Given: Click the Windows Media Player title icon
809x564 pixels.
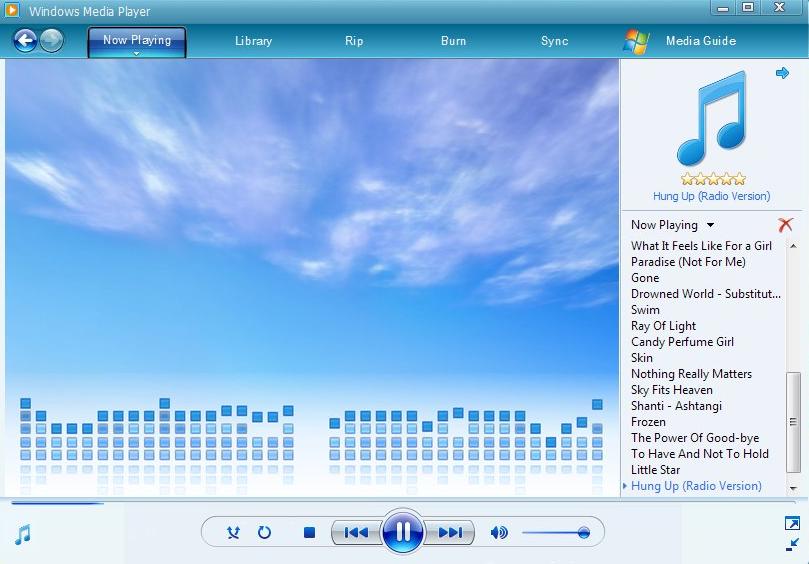Looking at the screenshot, I should click(11, 9).
